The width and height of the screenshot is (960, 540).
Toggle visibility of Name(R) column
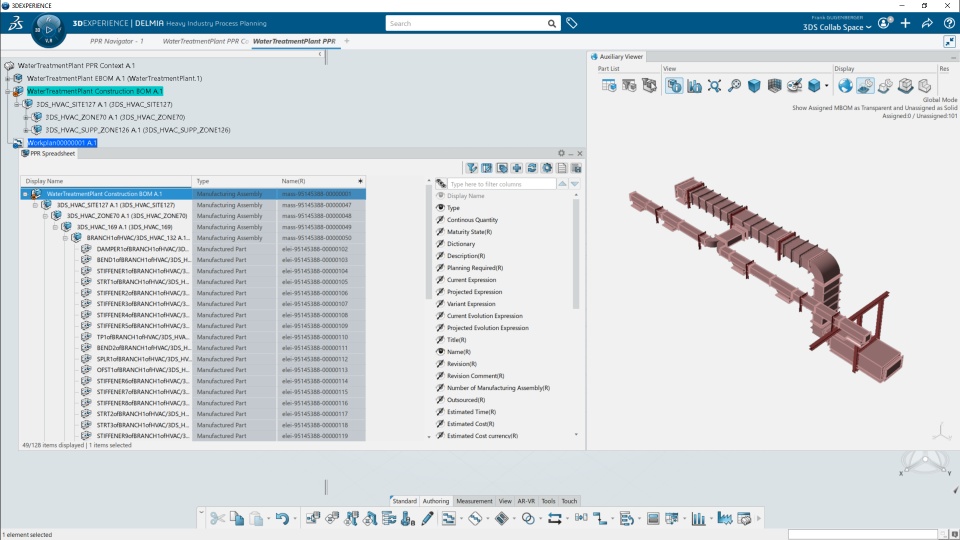(x=440, y=352)
